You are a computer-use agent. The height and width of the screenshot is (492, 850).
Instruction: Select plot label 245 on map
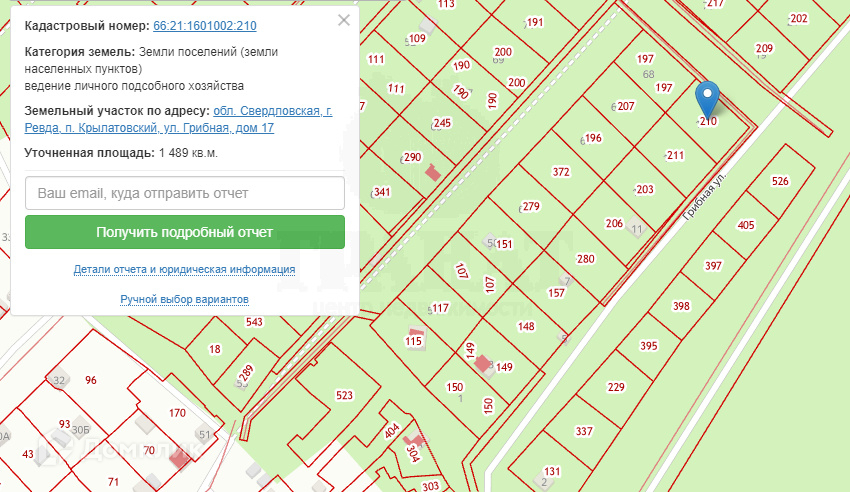(x=442, y=123)
